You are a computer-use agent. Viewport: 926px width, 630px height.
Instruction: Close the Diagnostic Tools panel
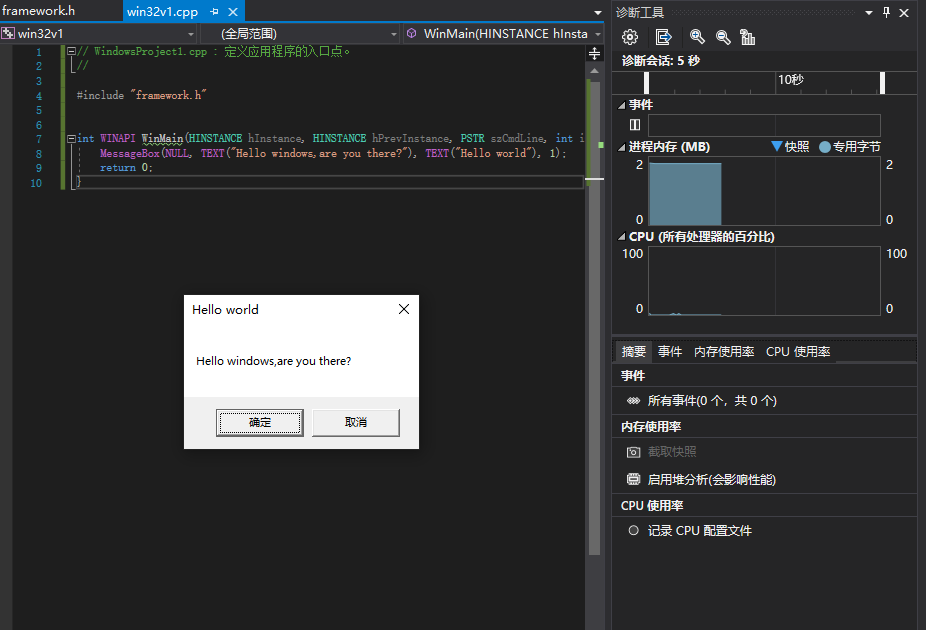[904, 12]
